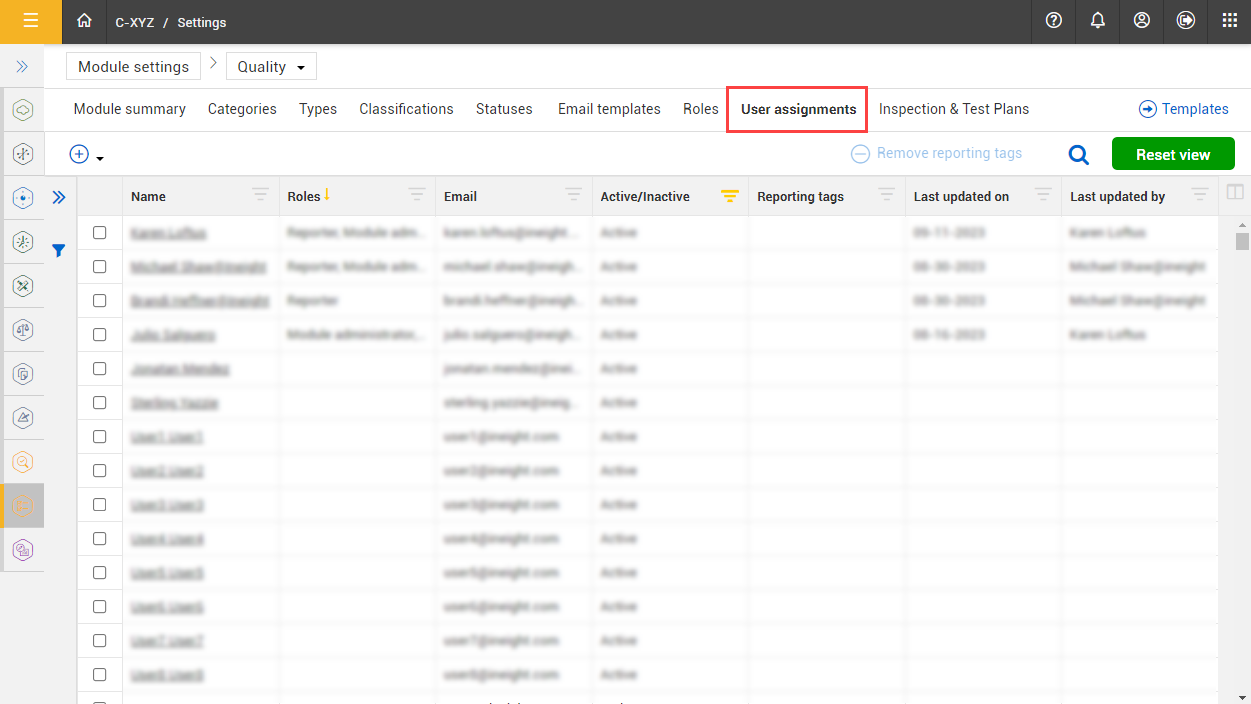Viewport: 1251px width, 704px height.
Task: Click the vertical scrollbar thumb
Action: pos(1242,241)
